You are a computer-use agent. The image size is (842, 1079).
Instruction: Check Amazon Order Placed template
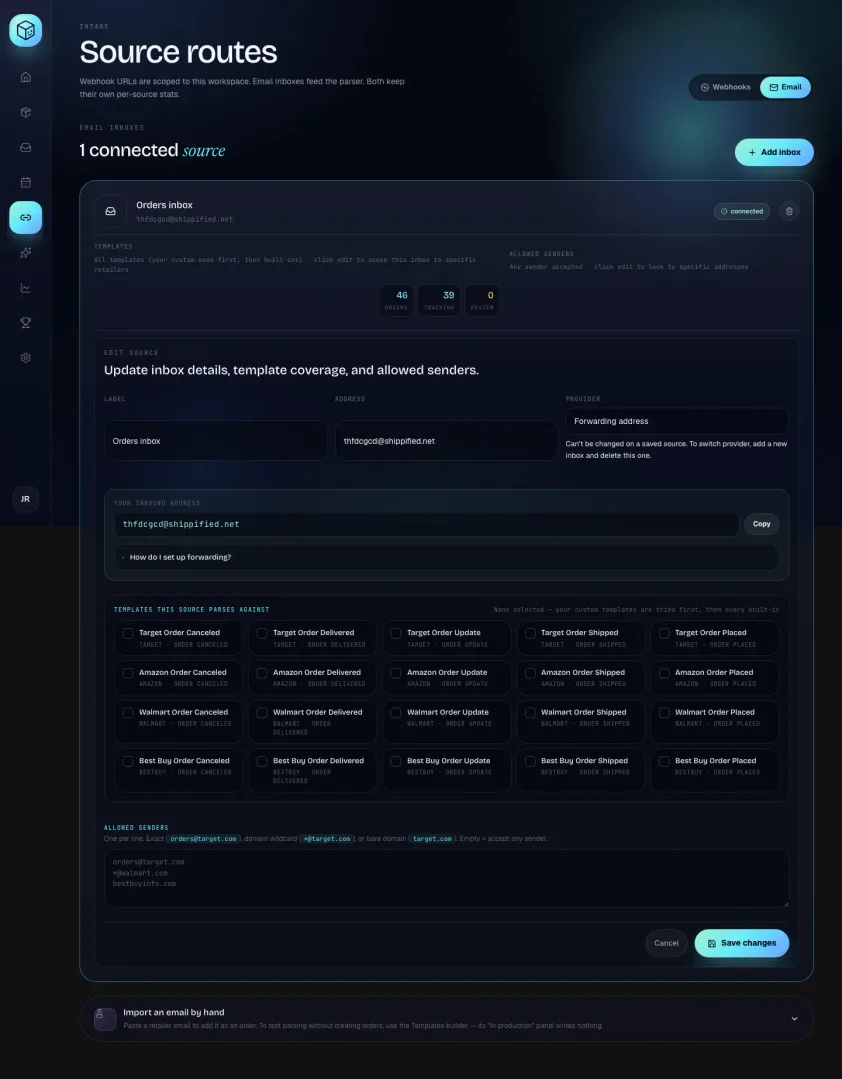665,673
